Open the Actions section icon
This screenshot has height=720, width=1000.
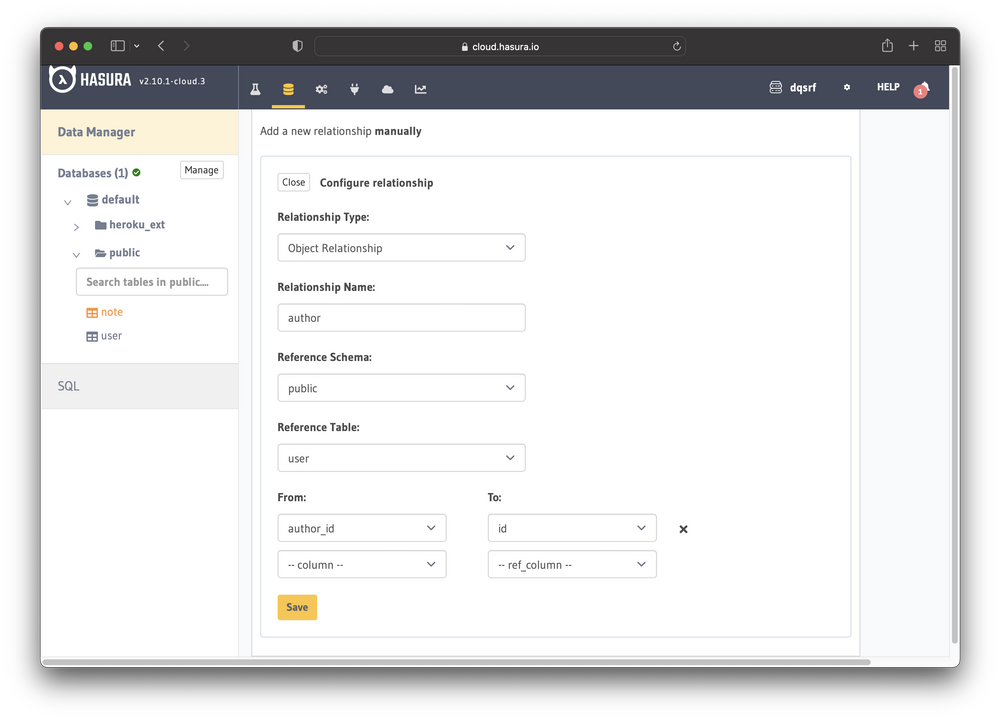point(321,88)
